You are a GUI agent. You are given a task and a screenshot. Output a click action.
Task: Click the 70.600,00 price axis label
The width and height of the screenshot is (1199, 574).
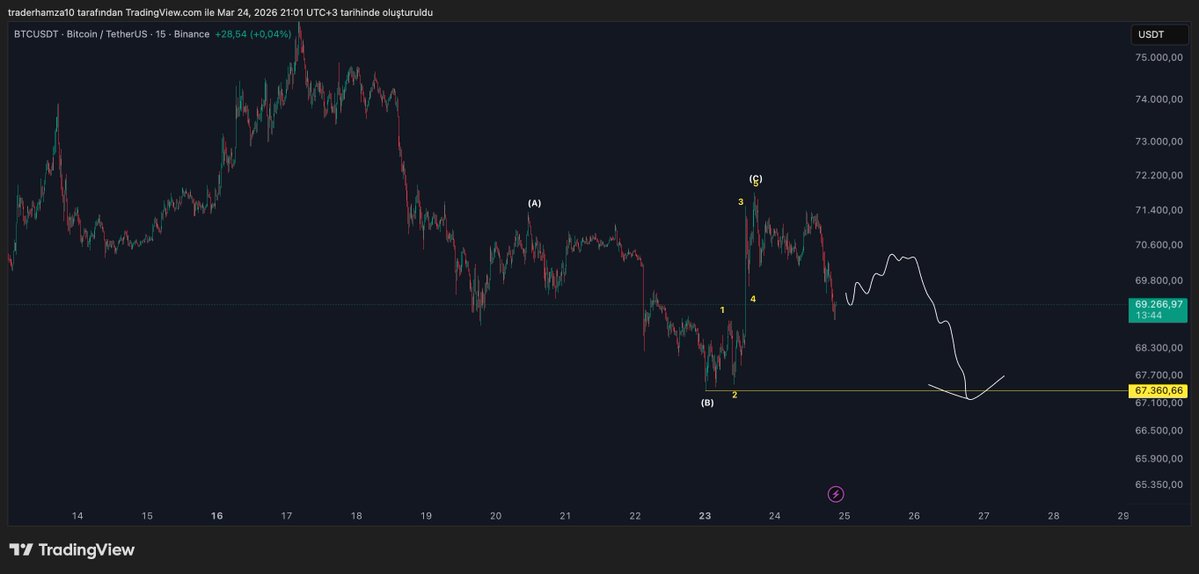point(1160,245)
